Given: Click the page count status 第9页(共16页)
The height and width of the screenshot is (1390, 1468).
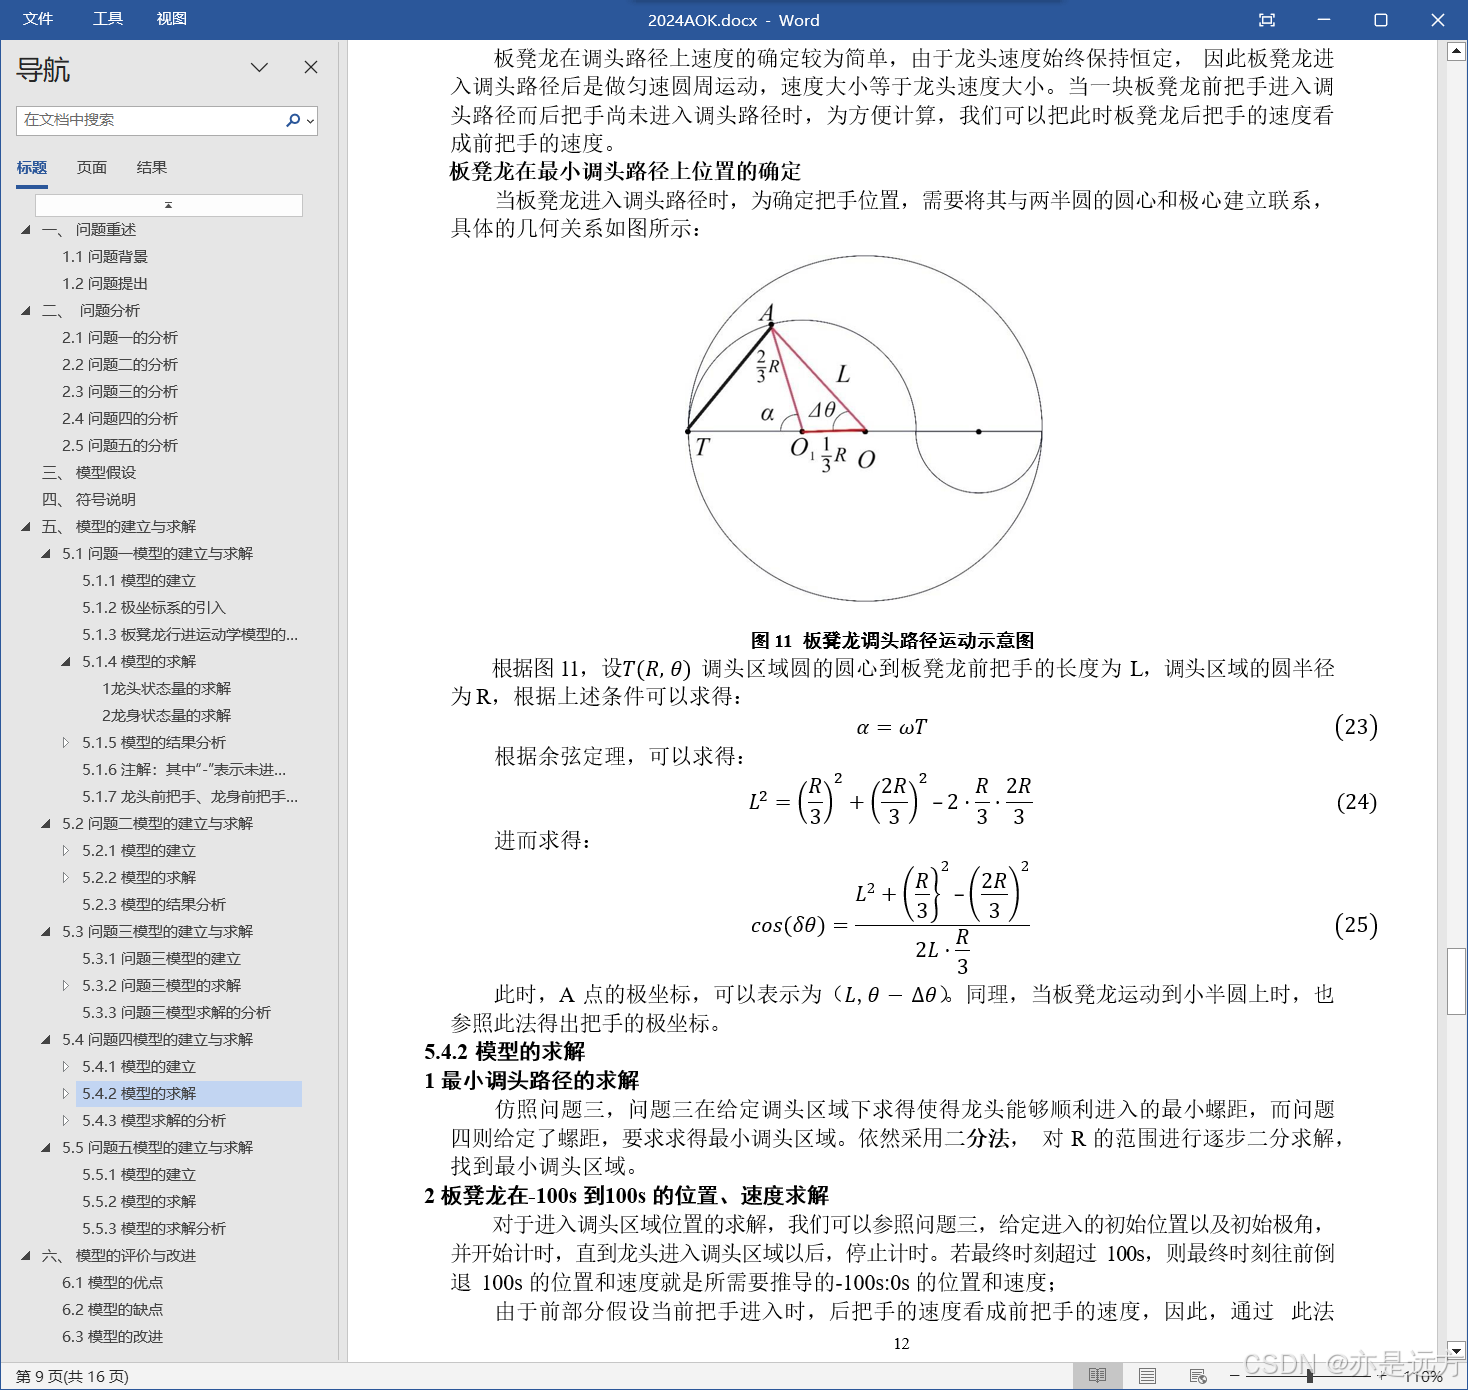Looking at the screenshot, I should (72, 1377).
